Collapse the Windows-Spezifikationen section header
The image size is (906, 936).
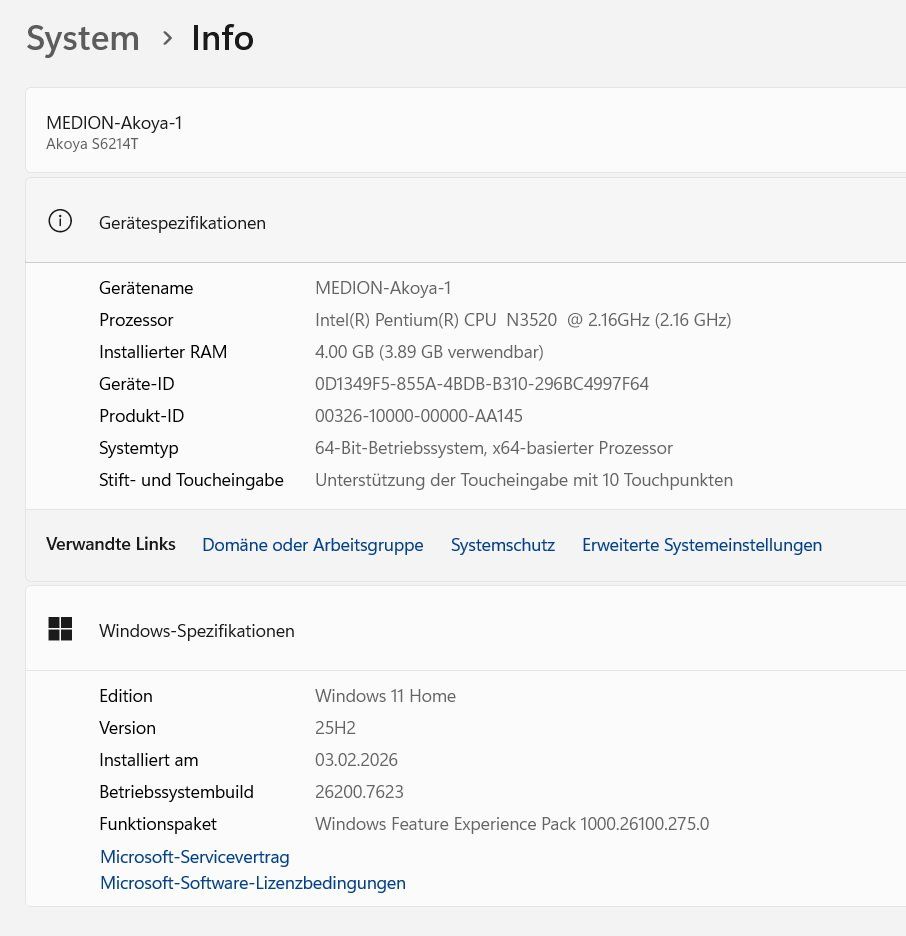point(466,629)
